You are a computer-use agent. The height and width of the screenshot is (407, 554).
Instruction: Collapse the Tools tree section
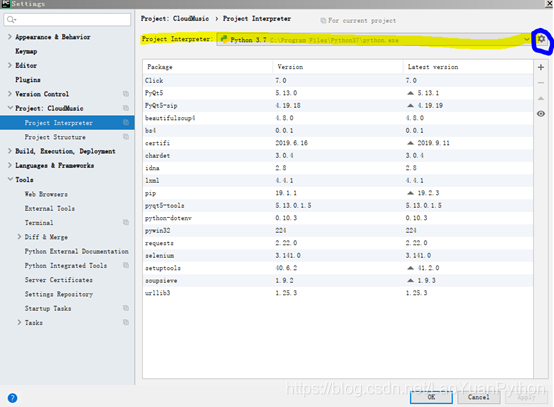point(10,179)
